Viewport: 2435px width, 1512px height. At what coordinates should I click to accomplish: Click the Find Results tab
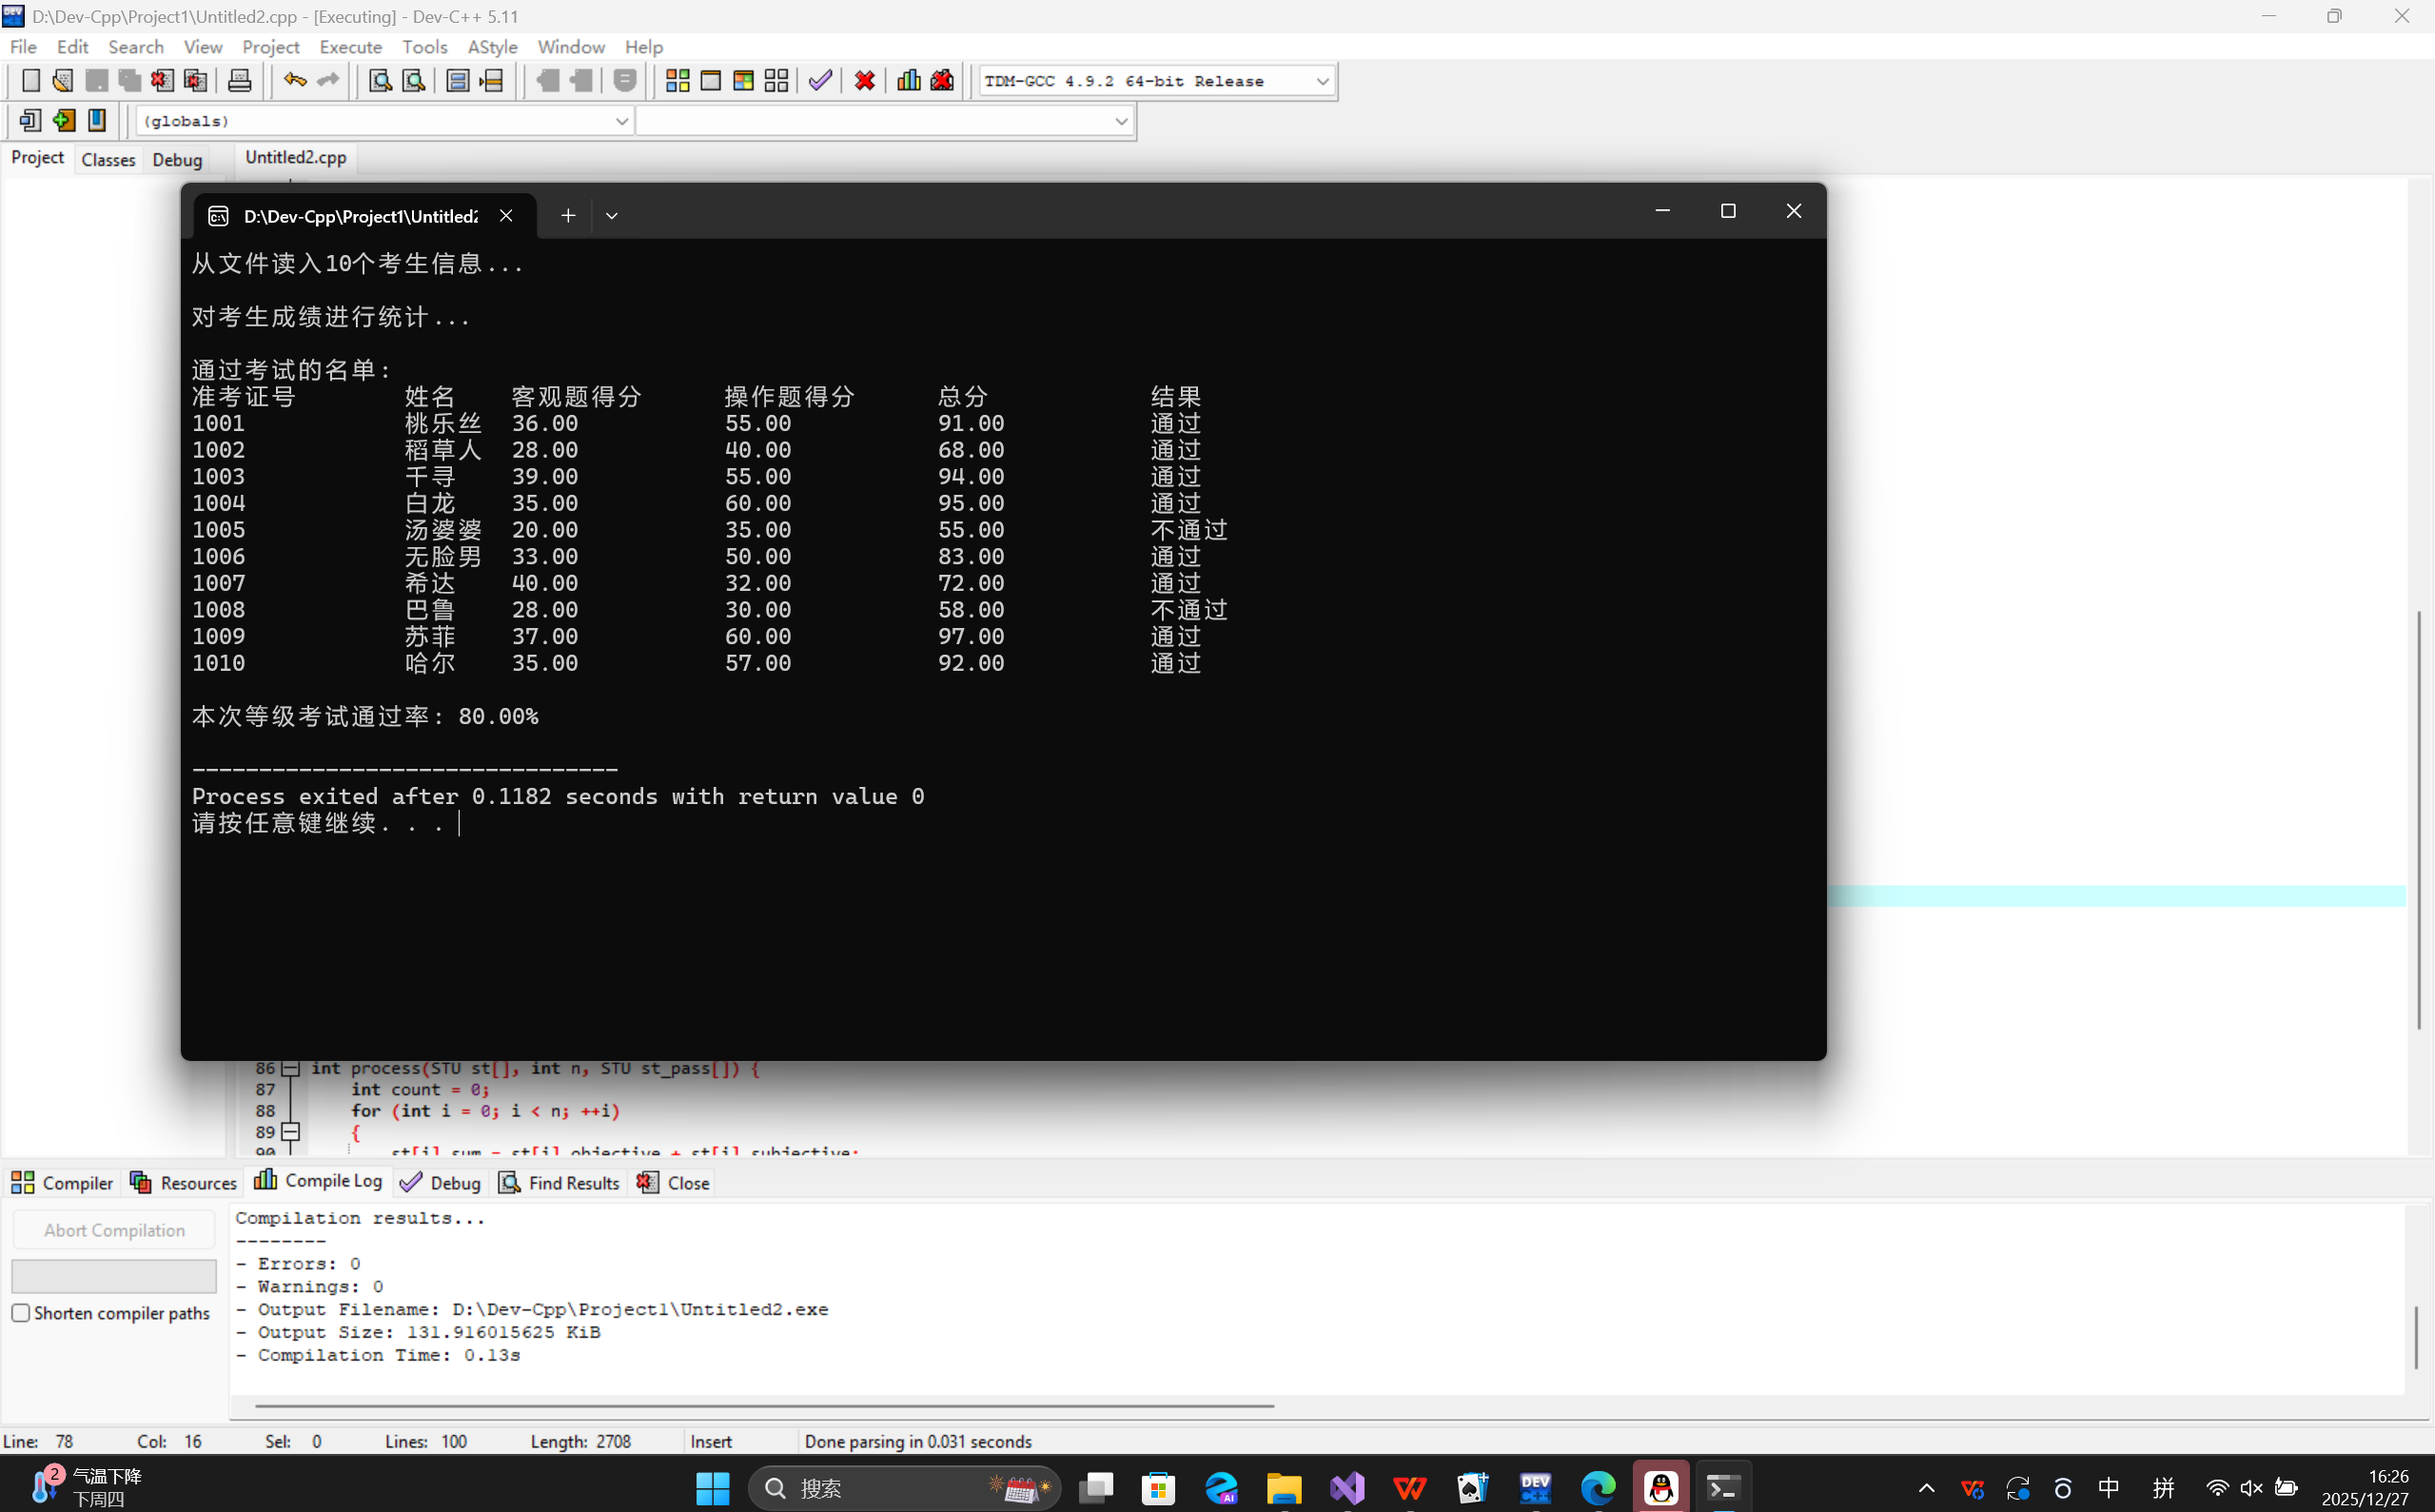[560, 1183]
